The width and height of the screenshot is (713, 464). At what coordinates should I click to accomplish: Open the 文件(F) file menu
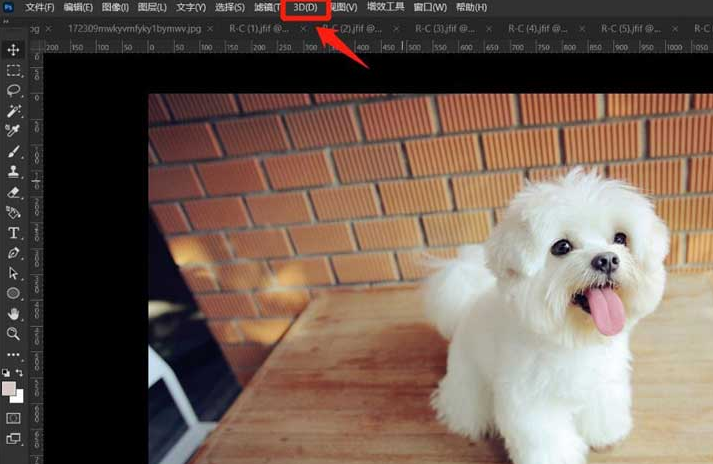click(40, 8)
